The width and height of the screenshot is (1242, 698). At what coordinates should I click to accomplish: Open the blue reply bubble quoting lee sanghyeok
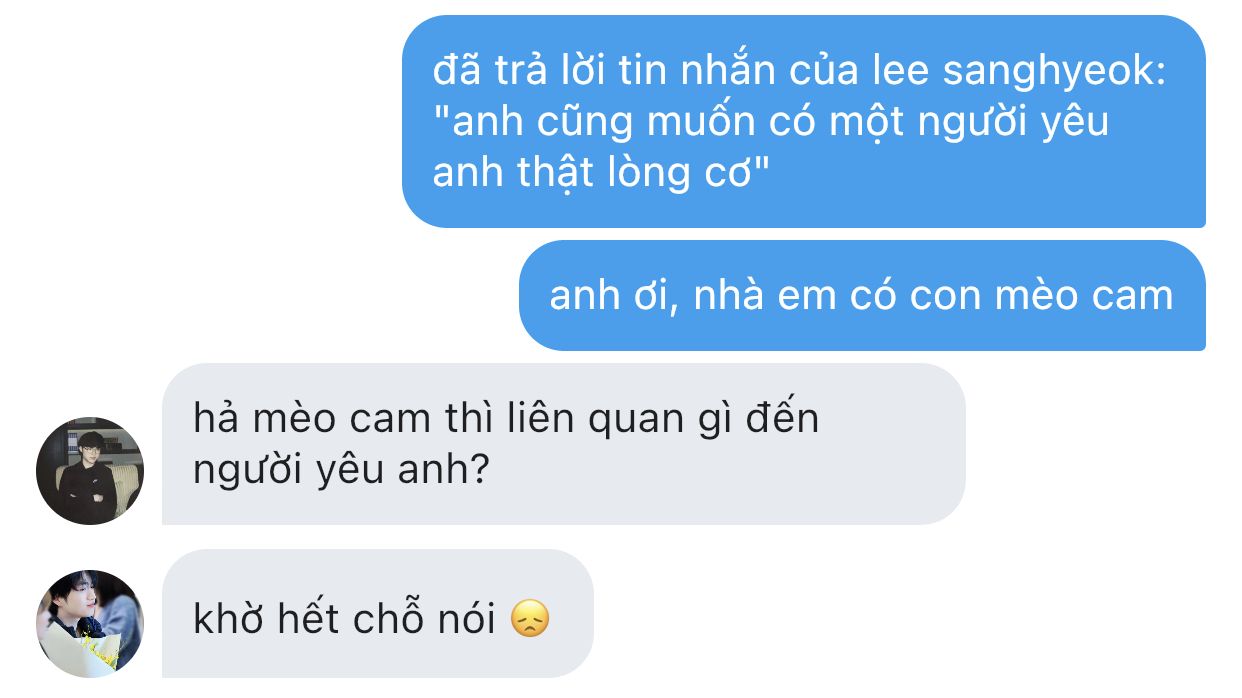(x=804, y=121)
